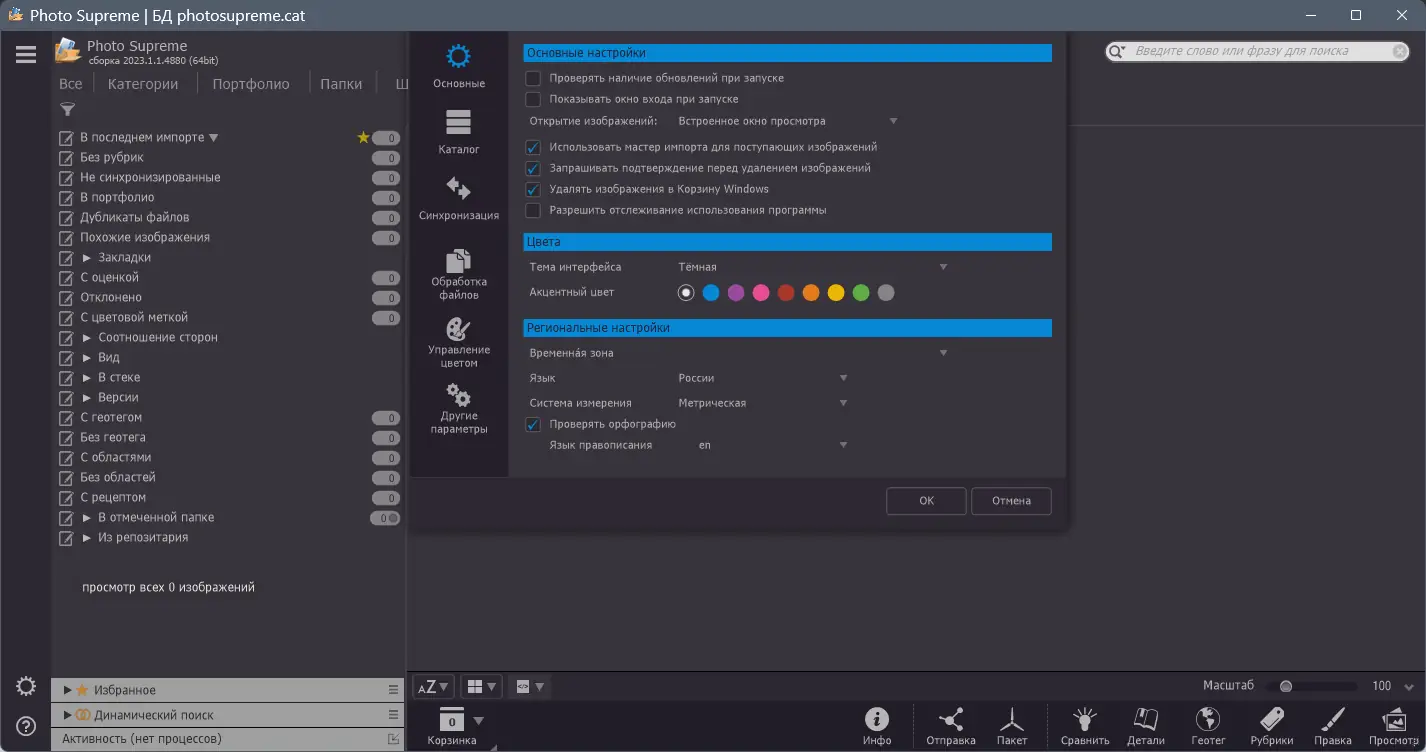
Task: Expand the Закладки tree item
Action: 87,258
